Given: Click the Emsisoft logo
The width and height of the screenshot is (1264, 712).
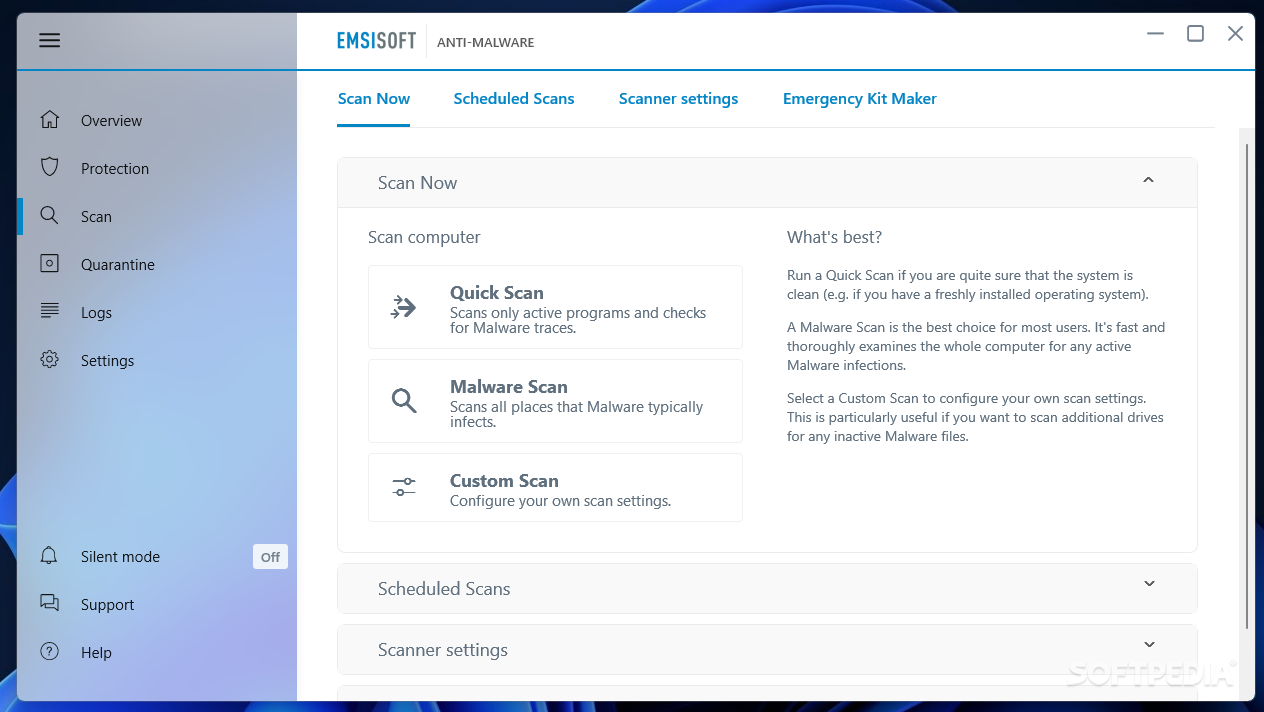Looking at the screenshot, I should 376,41.
